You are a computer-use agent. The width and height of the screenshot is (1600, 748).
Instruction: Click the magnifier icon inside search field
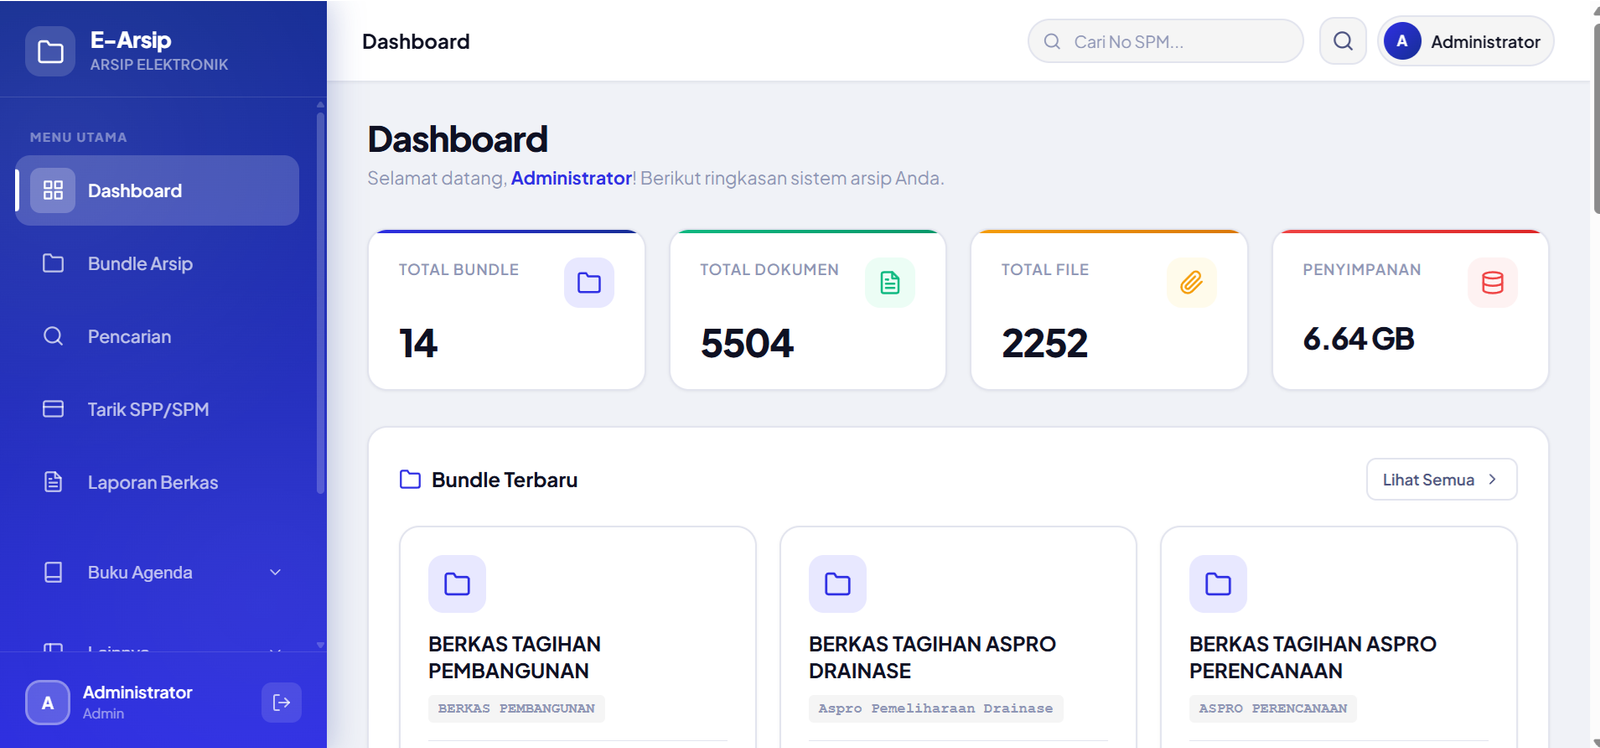pyautogui.click(x=1052, y=42)
